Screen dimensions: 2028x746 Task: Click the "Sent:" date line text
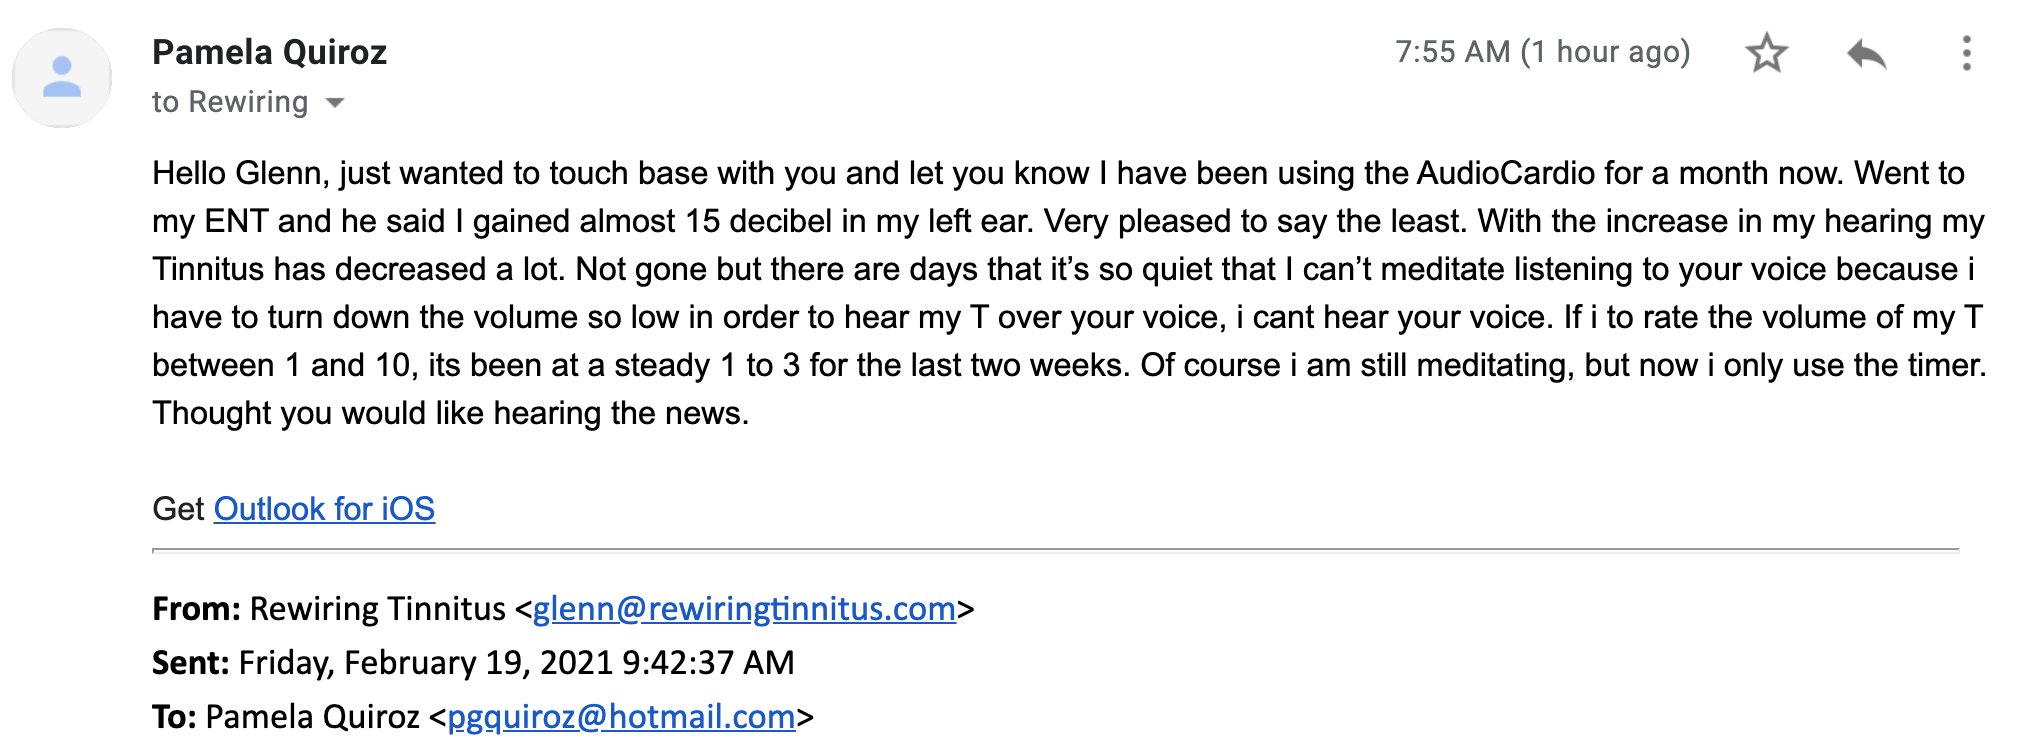click(516, 663)
